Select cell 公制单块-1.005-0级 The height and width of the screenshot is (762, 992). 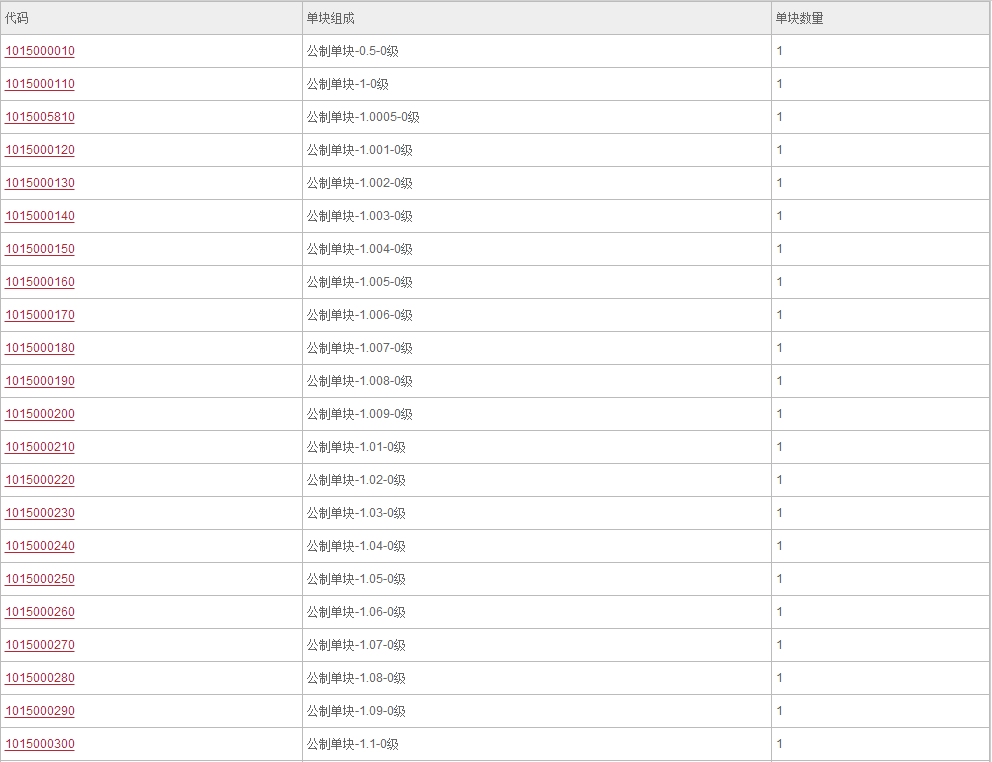click(536, 282)
